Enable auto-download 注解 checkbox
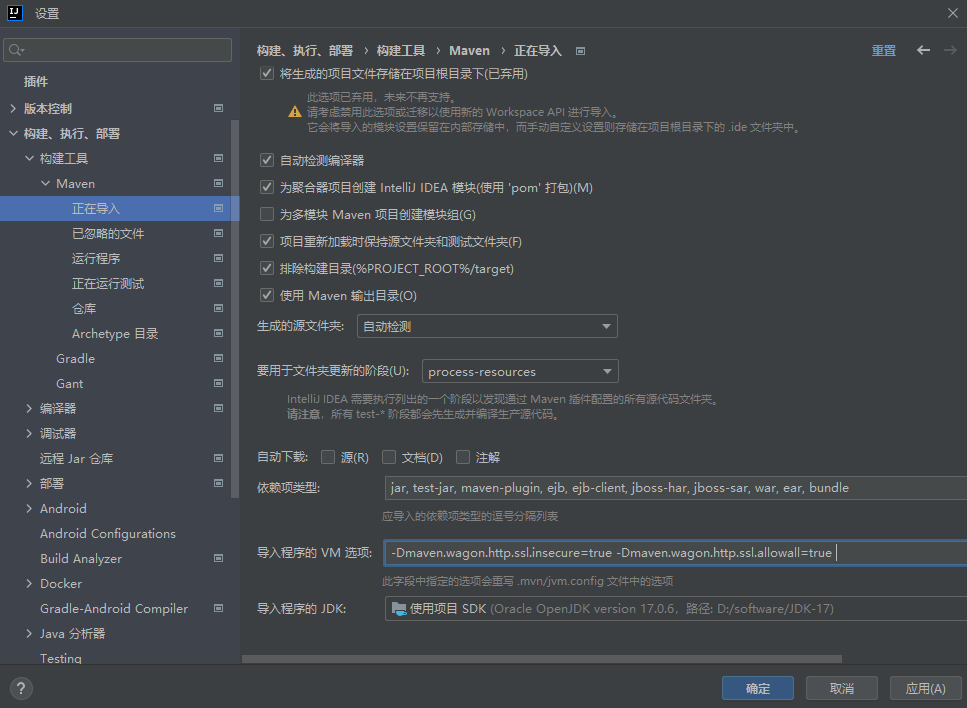 pyautogui.click(x=463, y=457)
